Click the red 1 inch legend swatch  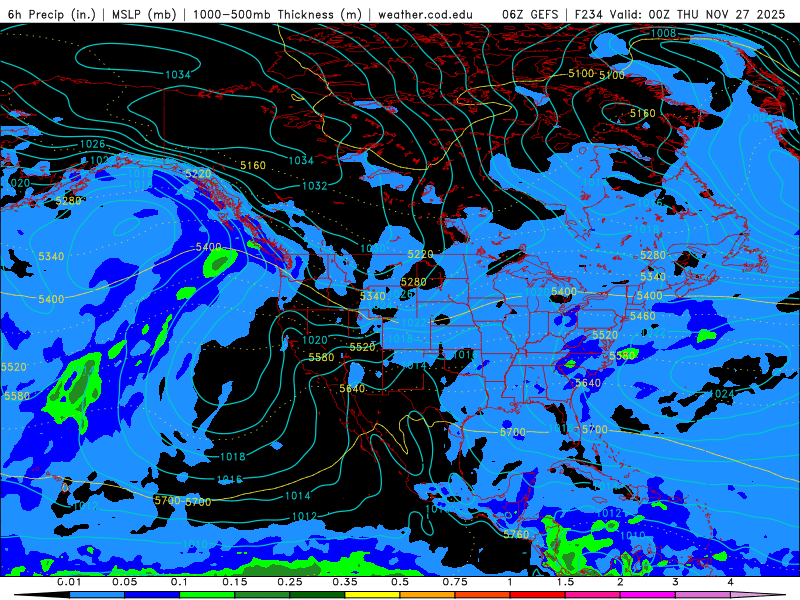538,595
